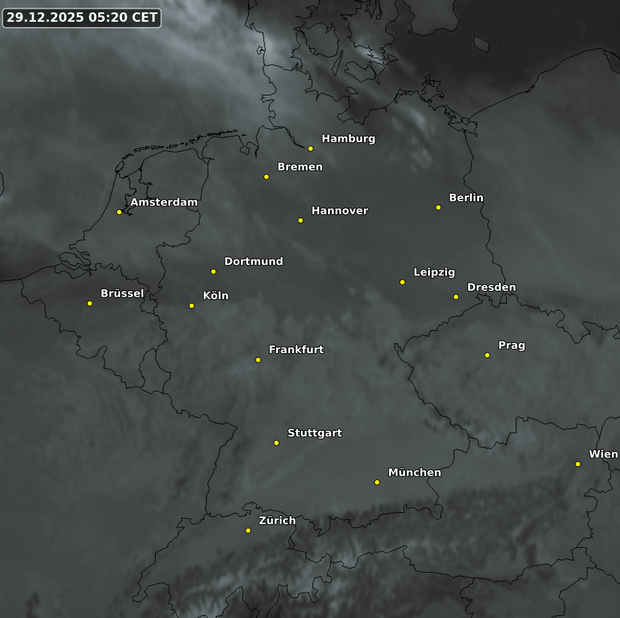Select the Dortmund text label
The width and height of the screenshot is (620, 618).
coord(253,262)
